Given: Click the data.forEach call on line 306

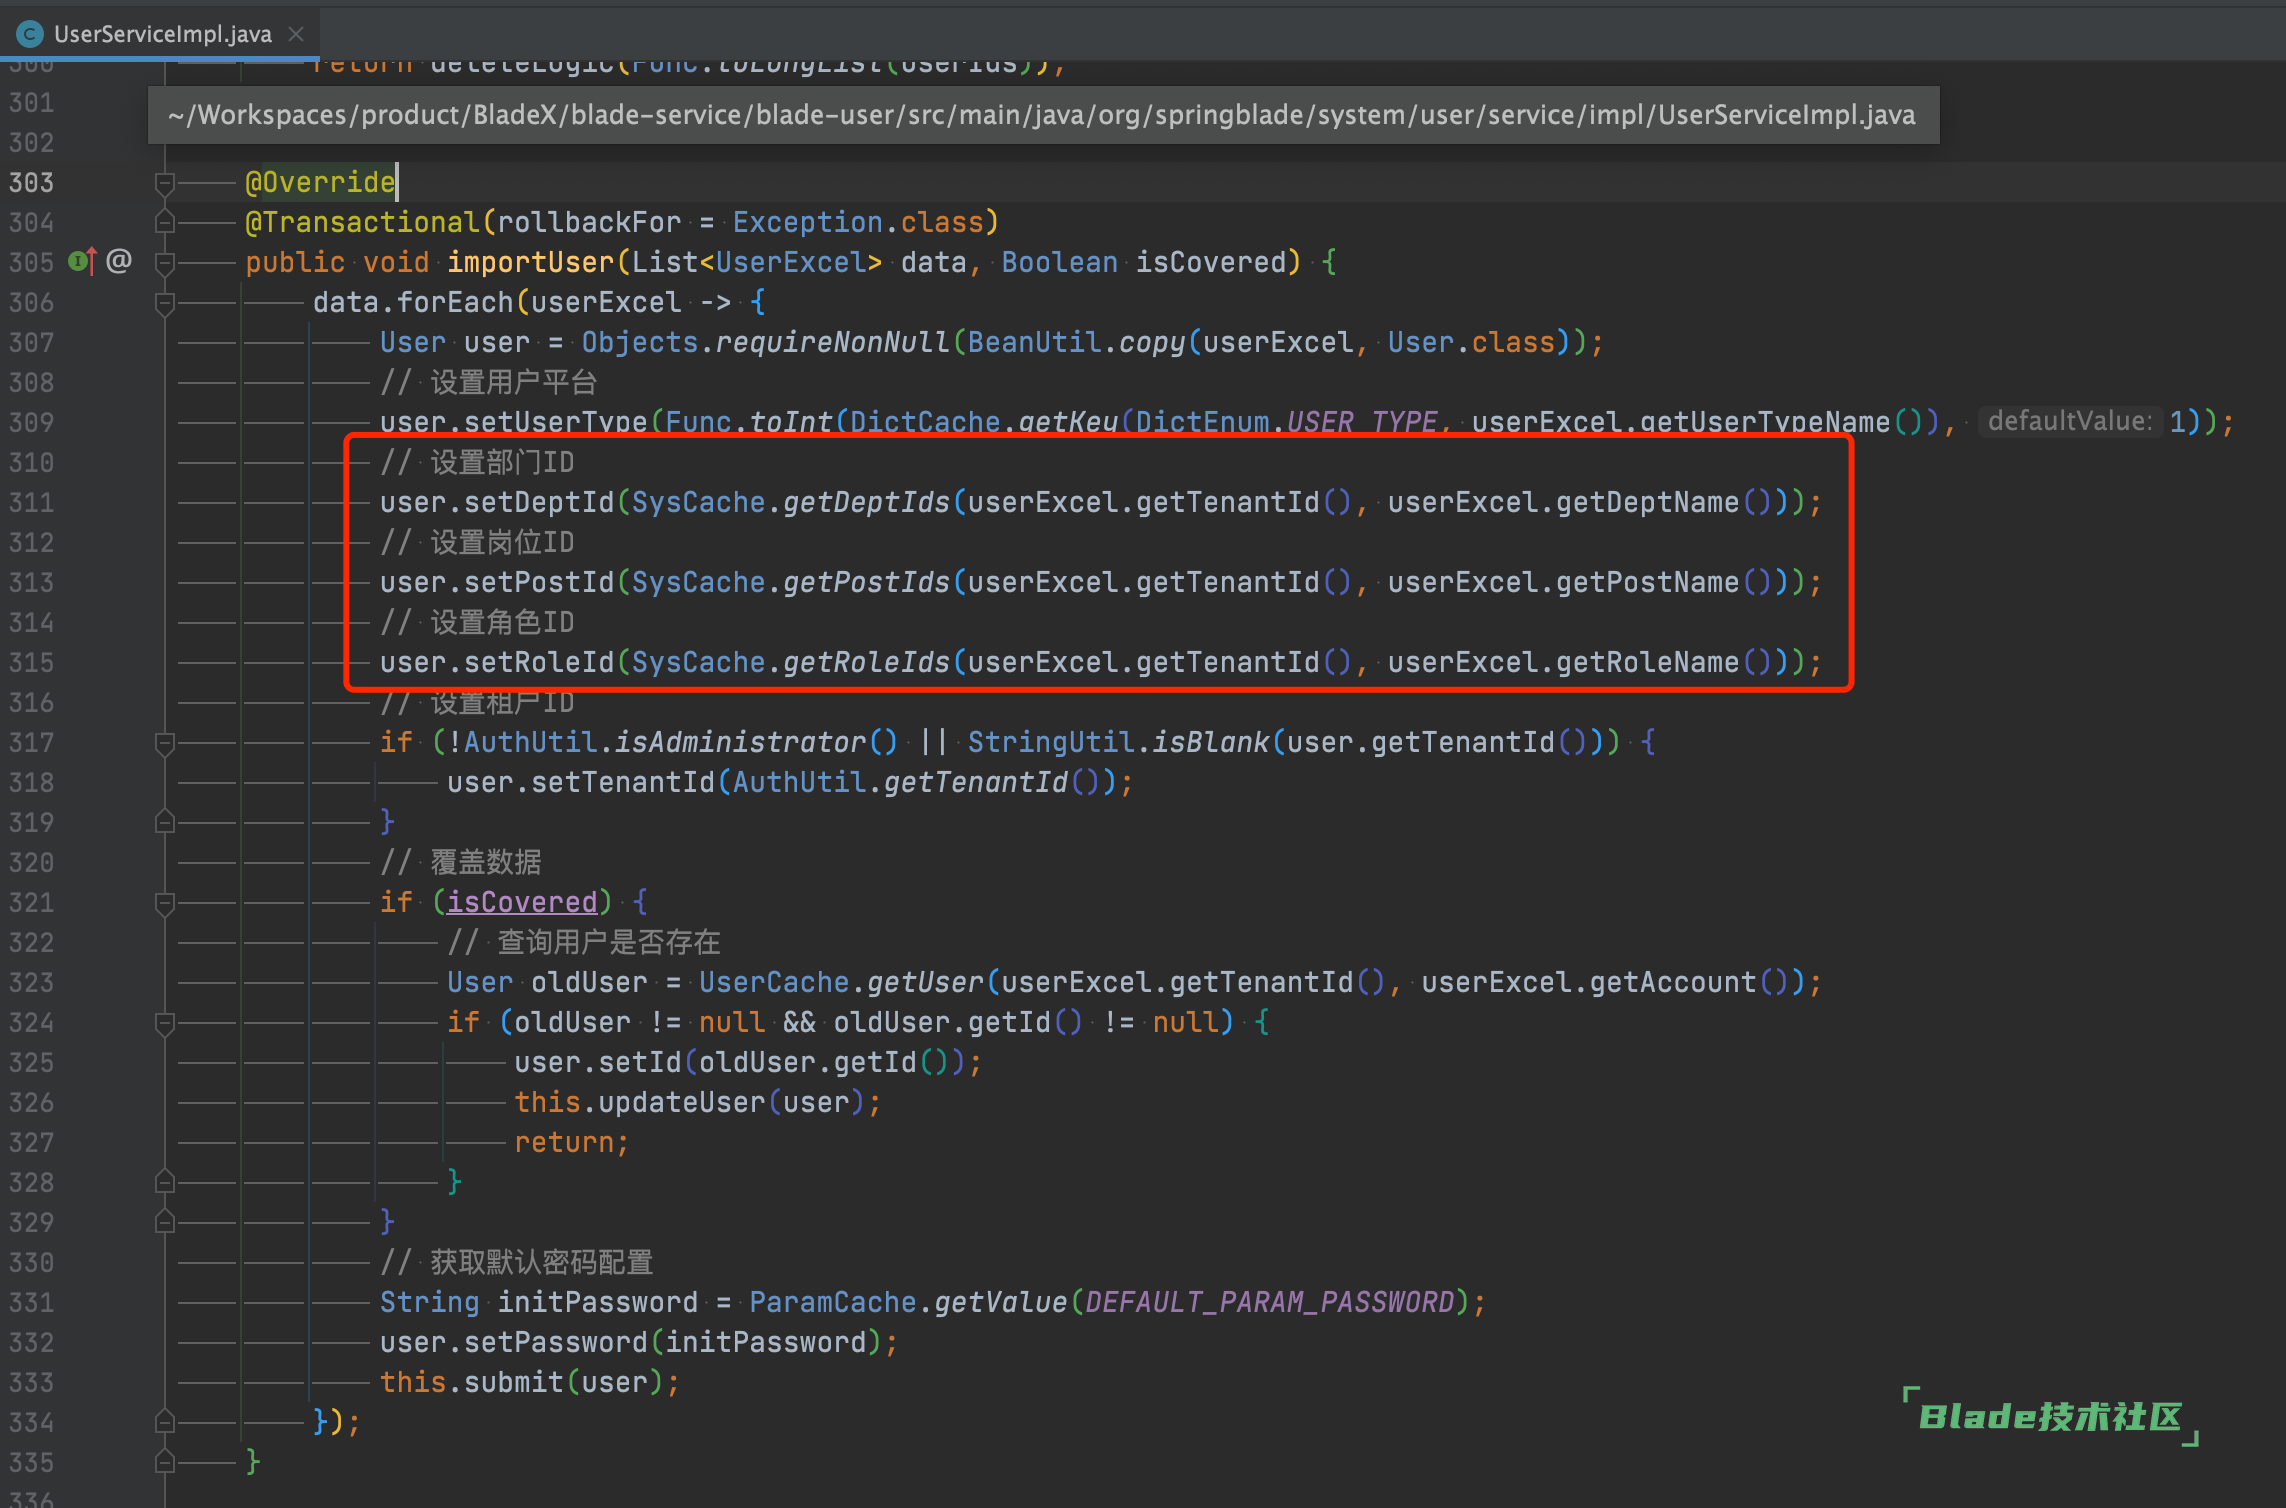Looking at the screenshot, I should coord(413,302).
